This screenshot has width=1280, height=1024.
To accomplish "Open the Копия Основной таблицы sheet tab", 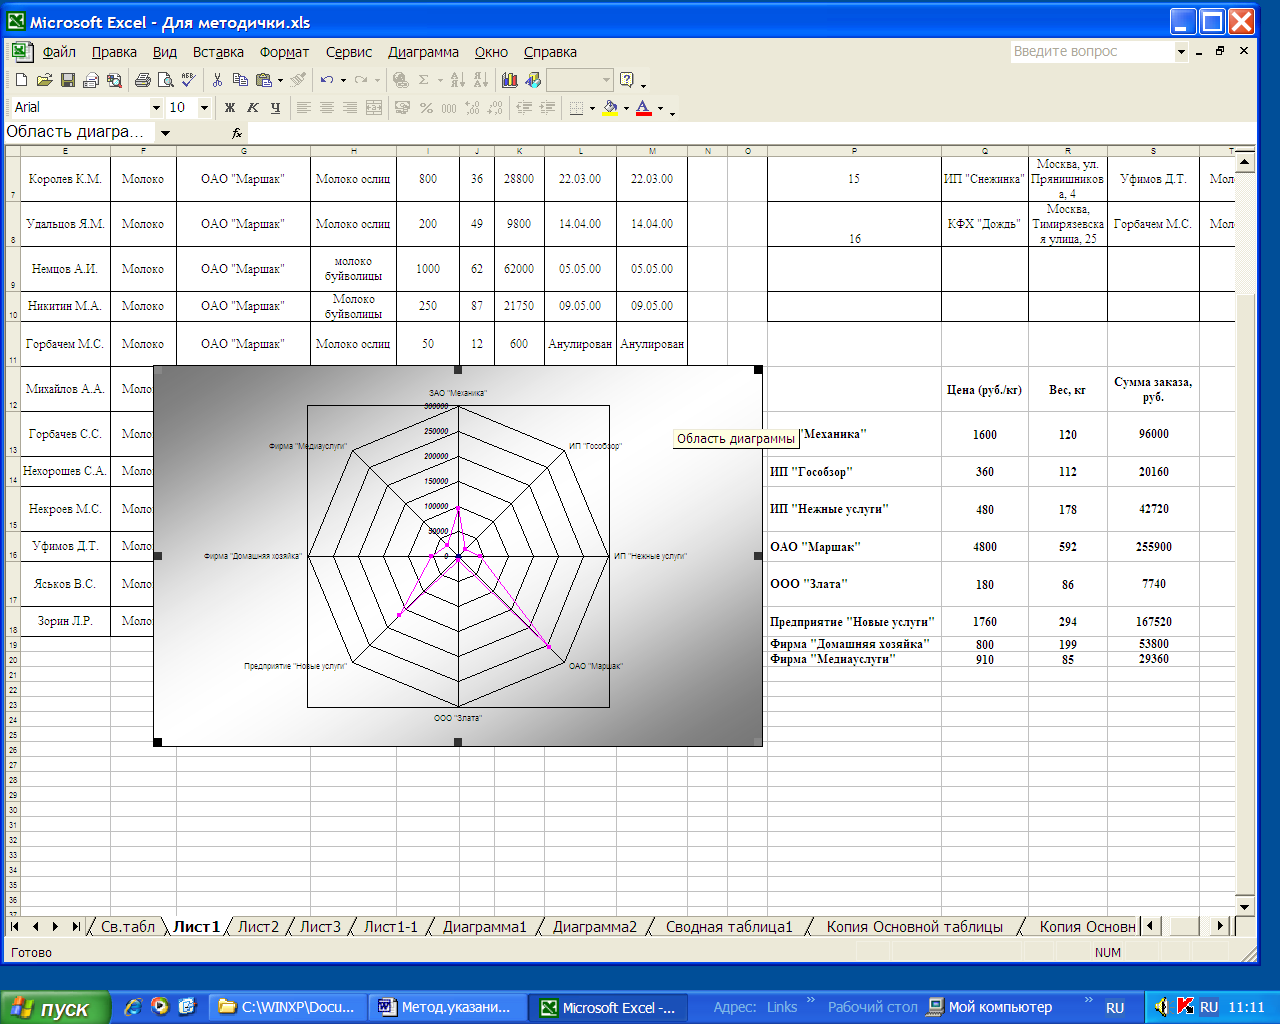I will [914, 927].
